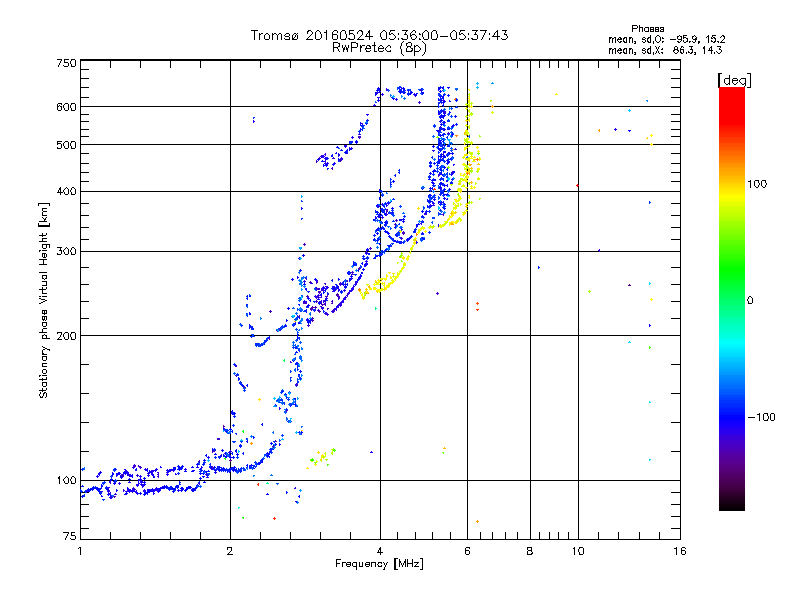Click the yellow X-mode trace near 250 km
Screen dimensions: 800x600
(384, 283)
